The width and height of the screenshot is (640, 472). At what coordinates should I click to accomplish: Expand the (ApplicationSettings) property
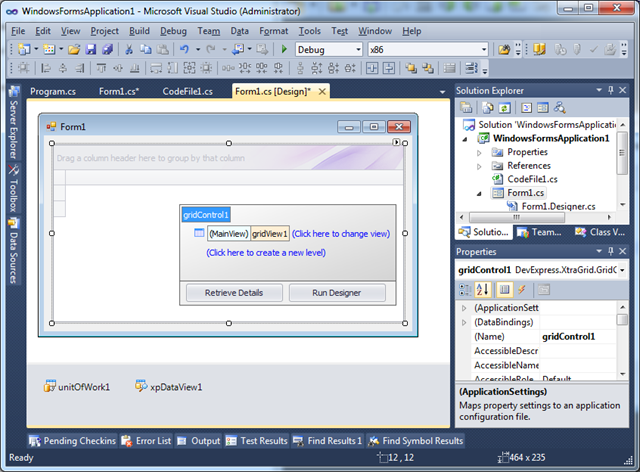(x=464, y=308)
